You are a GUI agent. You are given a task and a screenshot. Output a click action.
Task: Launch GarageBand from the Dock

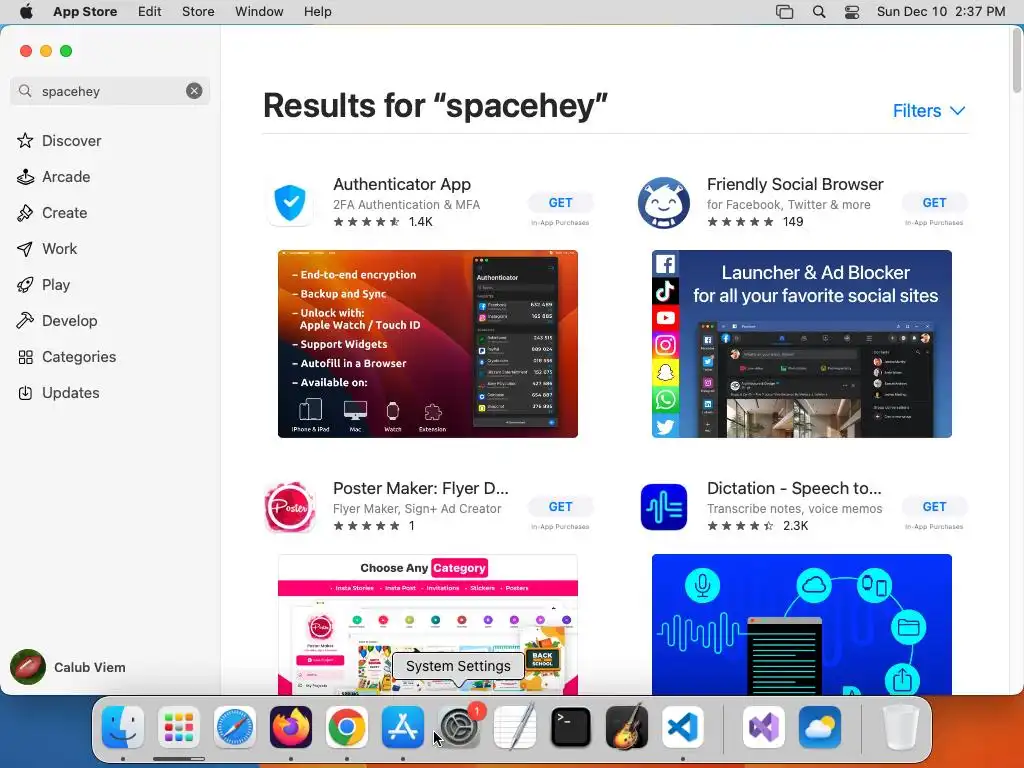click(x=627, y=726)
